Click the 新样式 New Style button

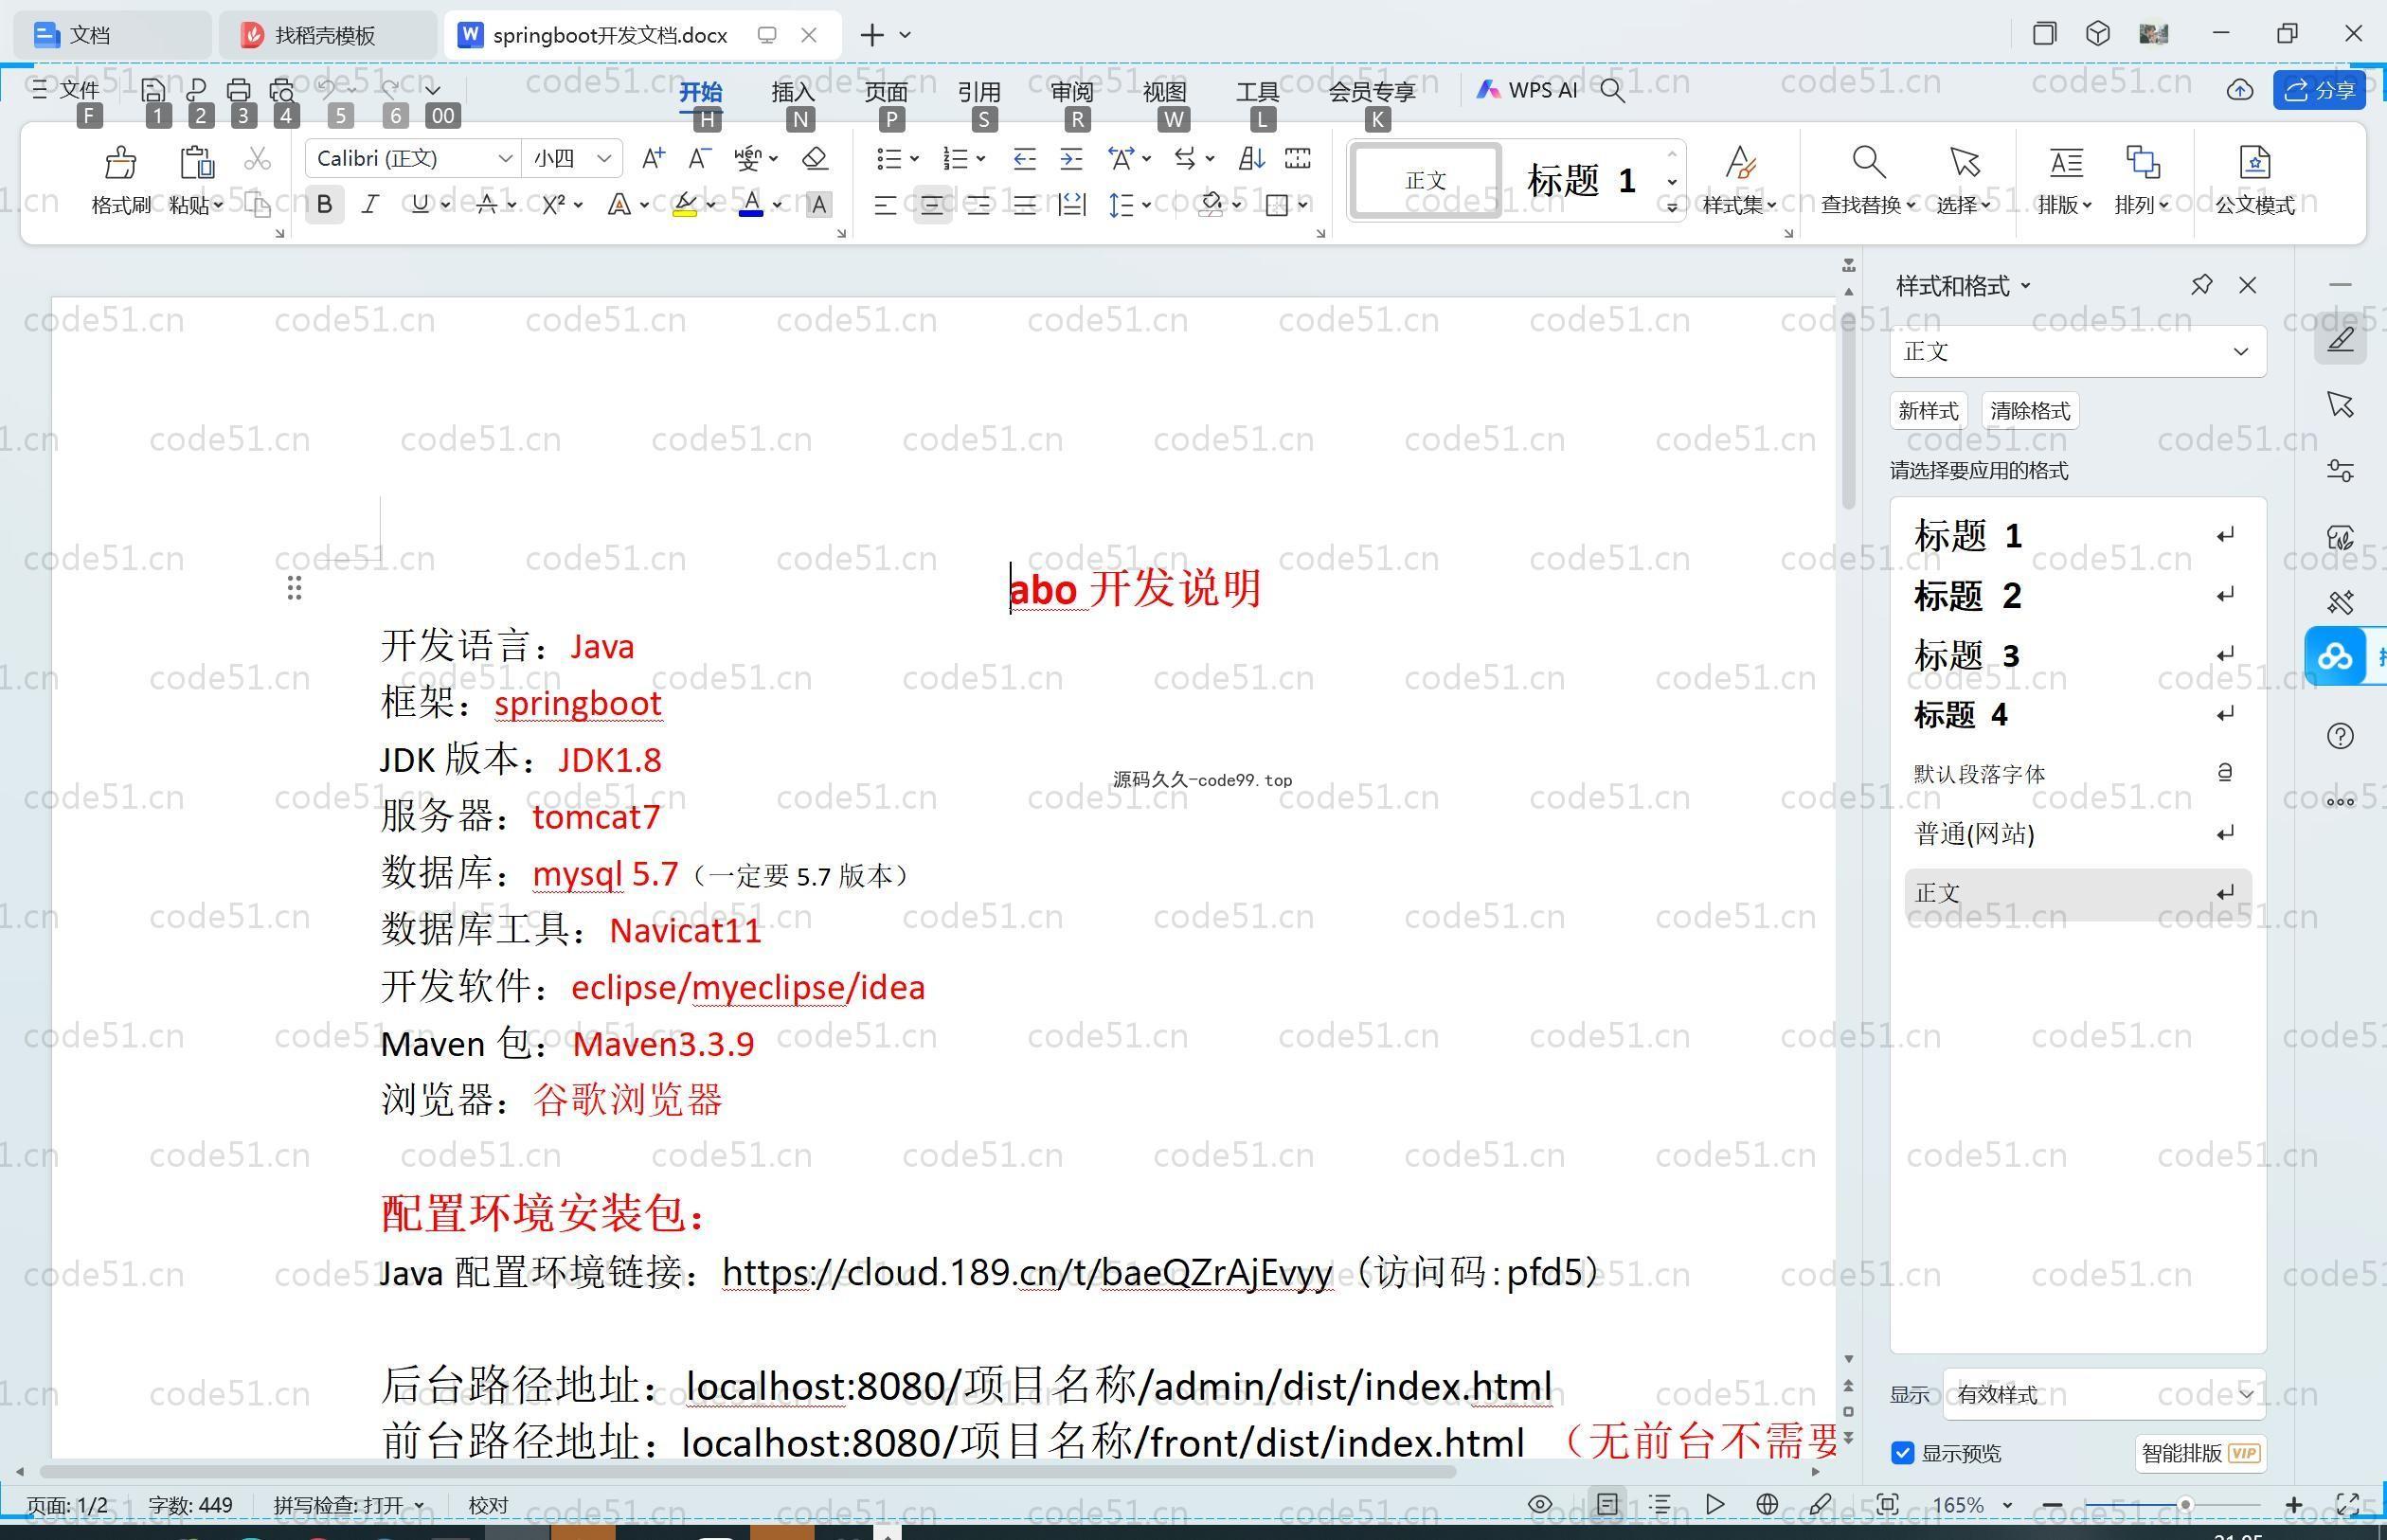click(x=1928, y=410)
